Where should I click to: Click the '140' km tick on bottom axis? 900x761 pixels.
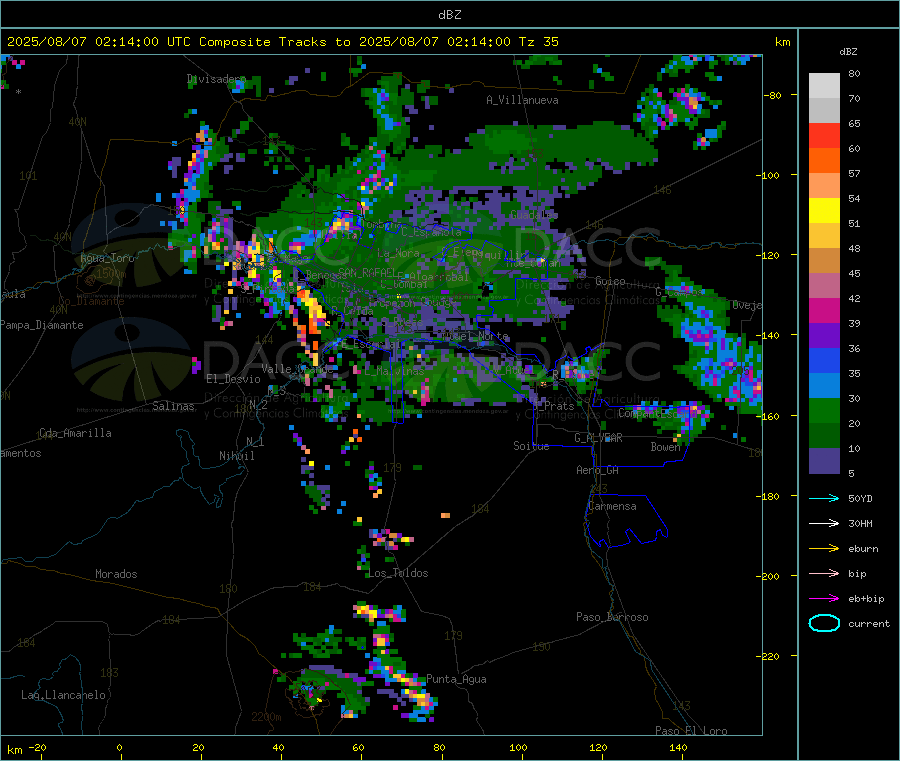678,747
